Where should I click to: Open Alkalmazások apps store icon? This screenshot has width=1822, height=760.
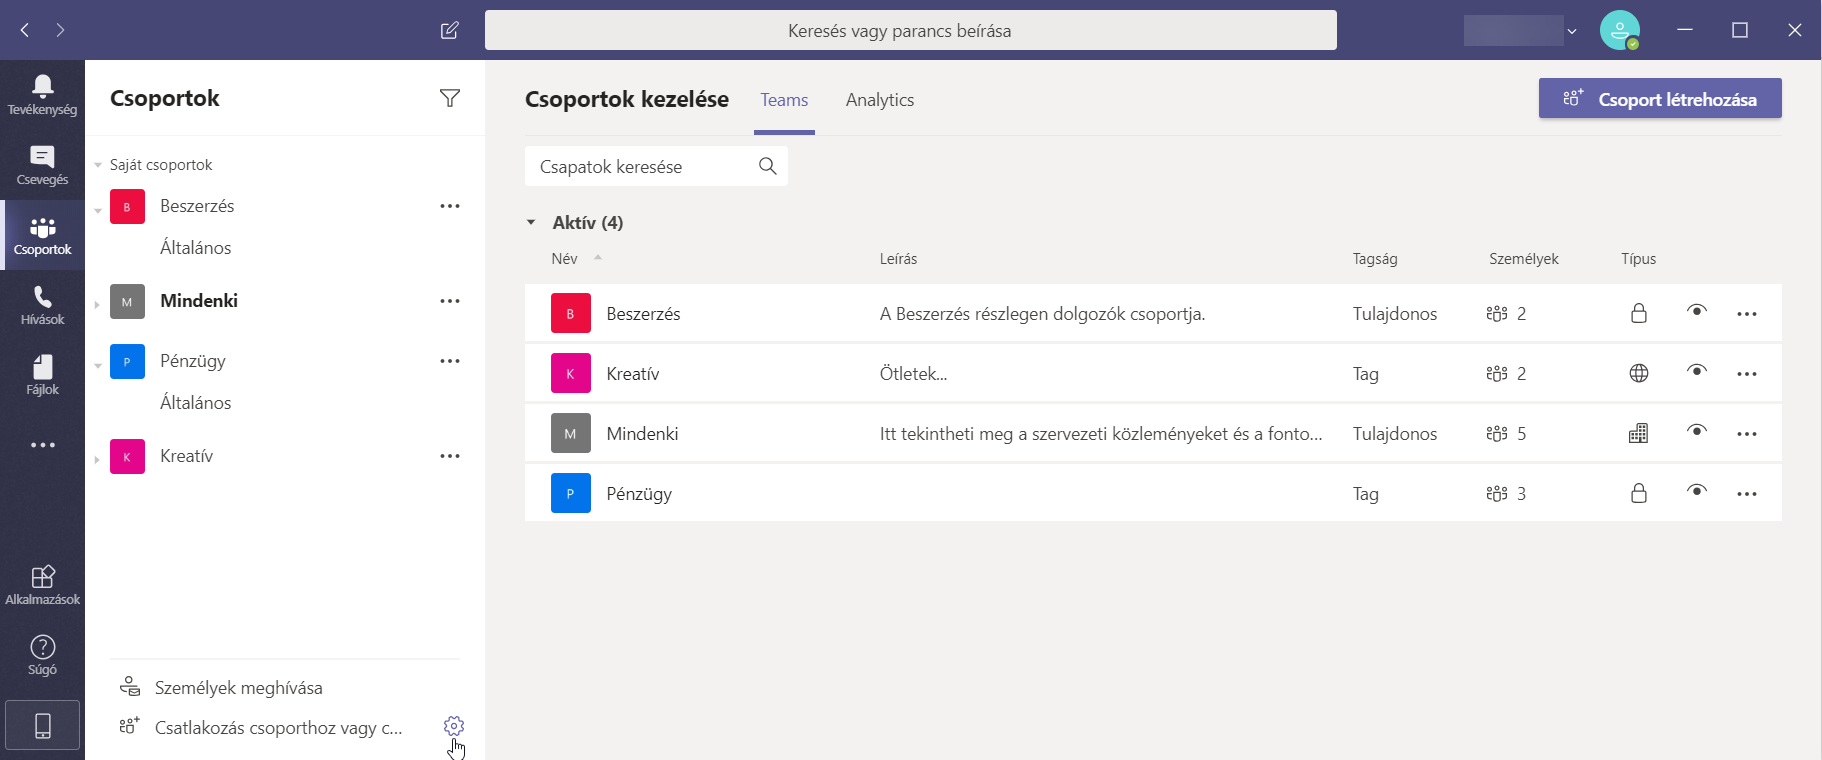pos(42,585)
